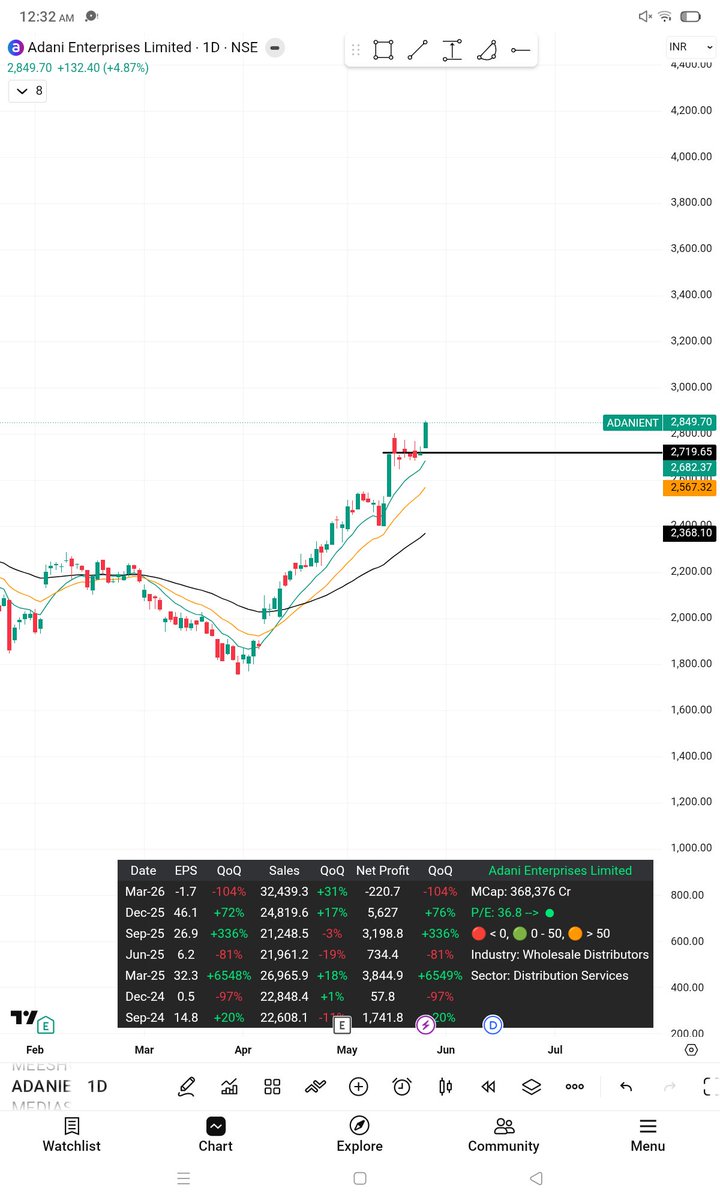720x1200 pixels.
Task: Tap the Sep-25 sales value 21,248.5
Action: point(284,934)
